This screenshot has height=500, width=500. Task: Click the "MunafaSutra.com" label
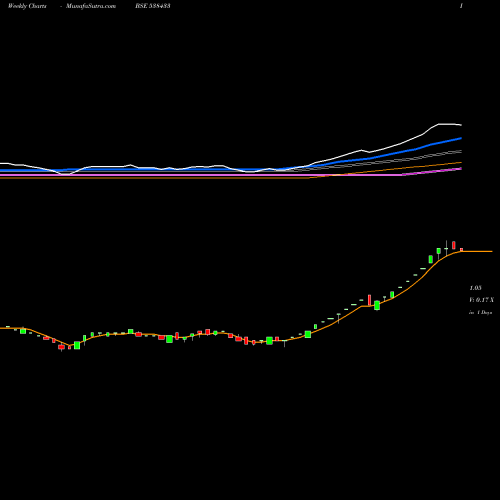point(91,6)
